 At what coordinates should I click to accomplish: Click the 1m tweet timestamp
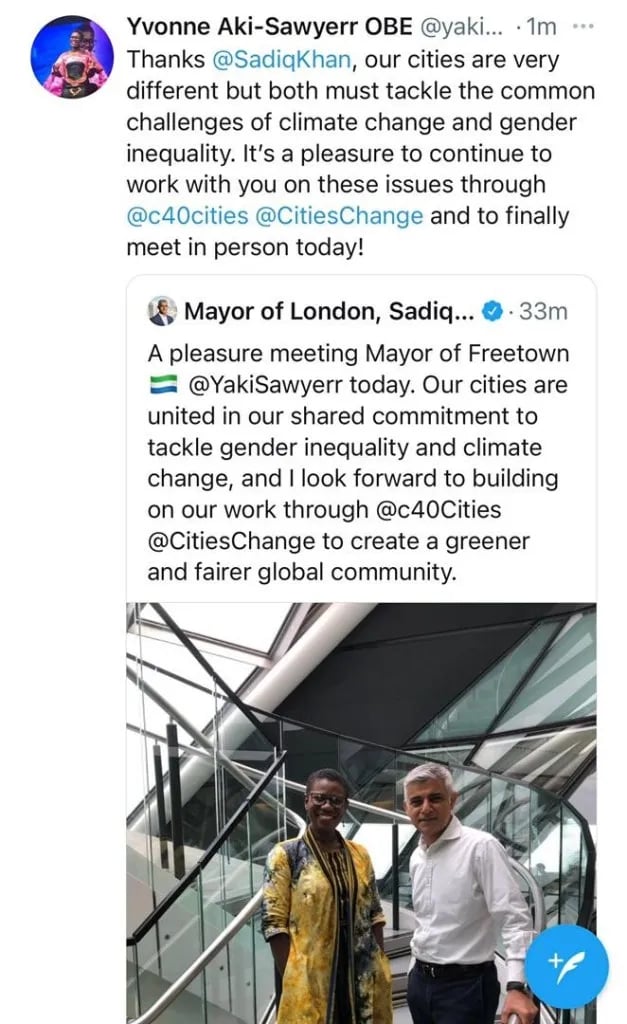[541, 28]
